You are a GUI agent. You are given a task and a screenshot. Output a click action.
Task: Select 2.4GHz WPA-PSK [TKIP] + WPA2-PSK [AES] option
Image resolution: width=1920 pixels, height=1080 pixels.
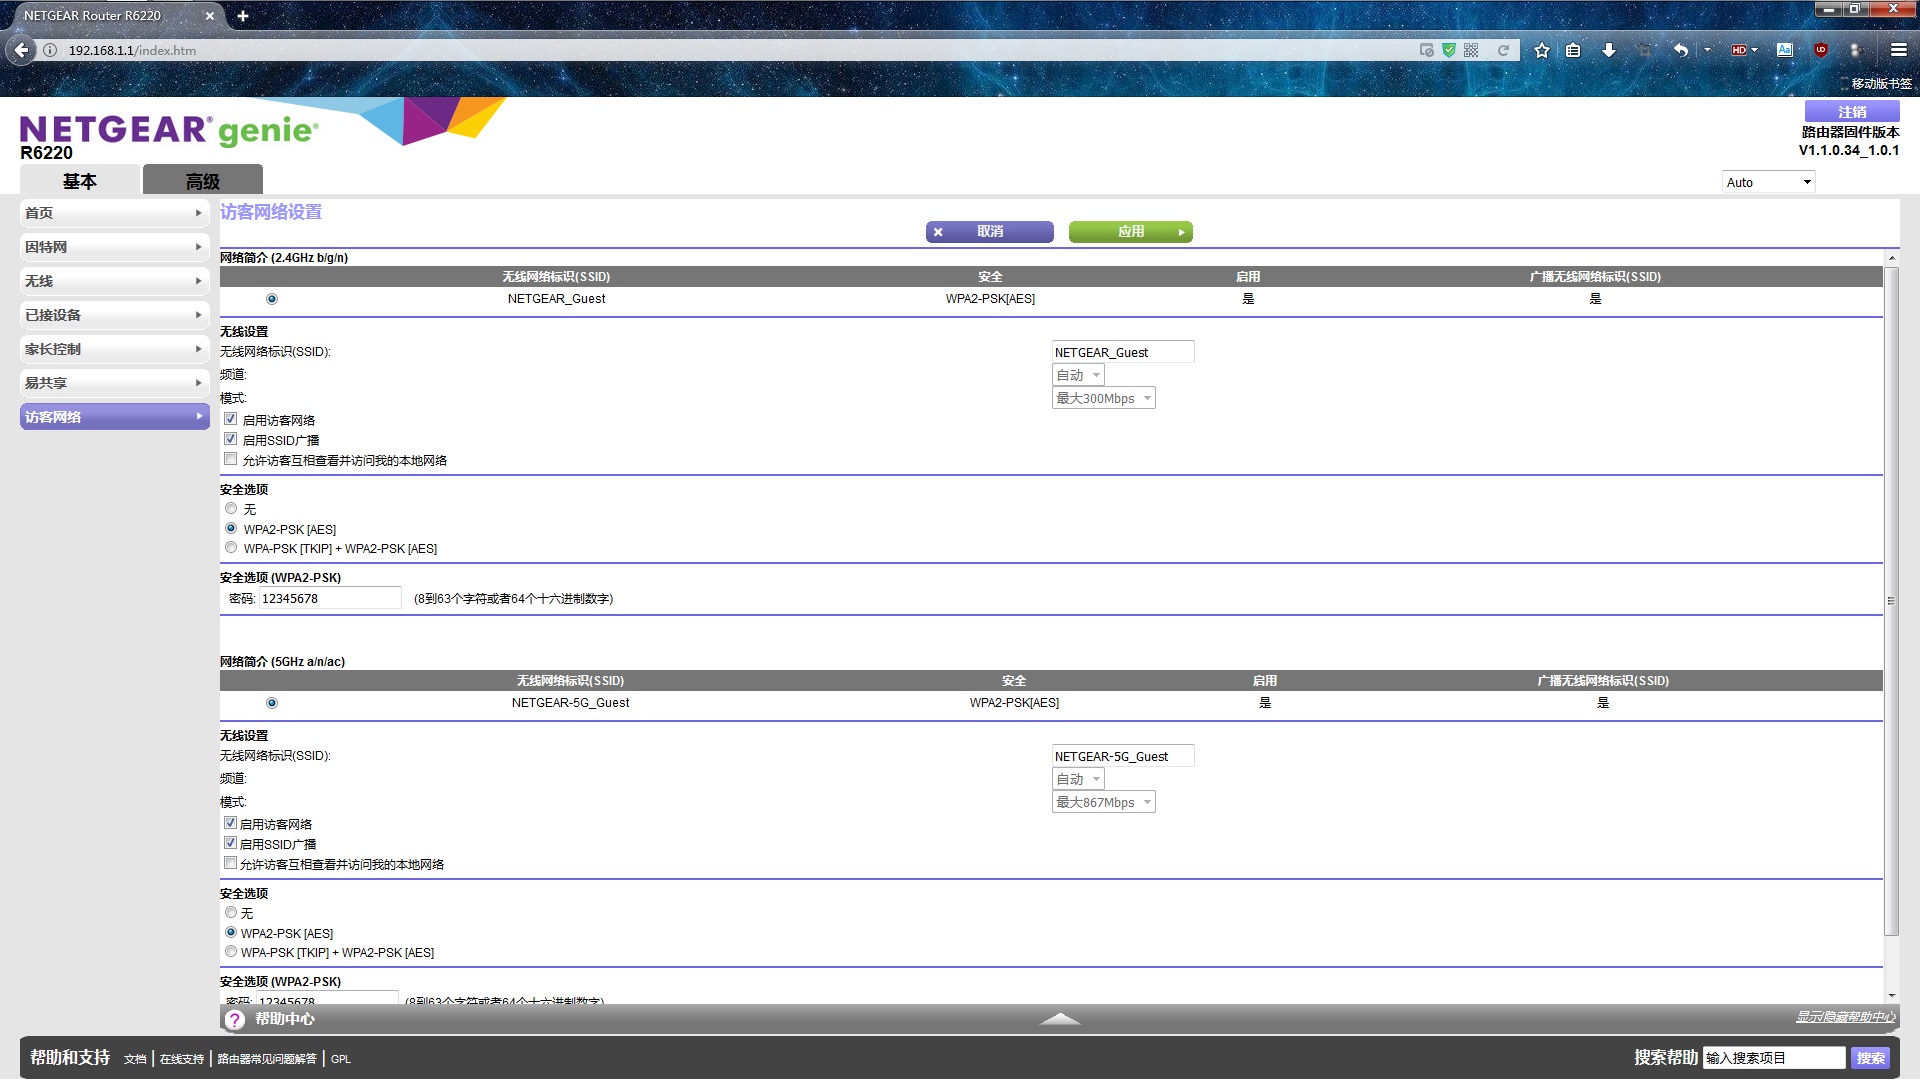pos(231,547)
